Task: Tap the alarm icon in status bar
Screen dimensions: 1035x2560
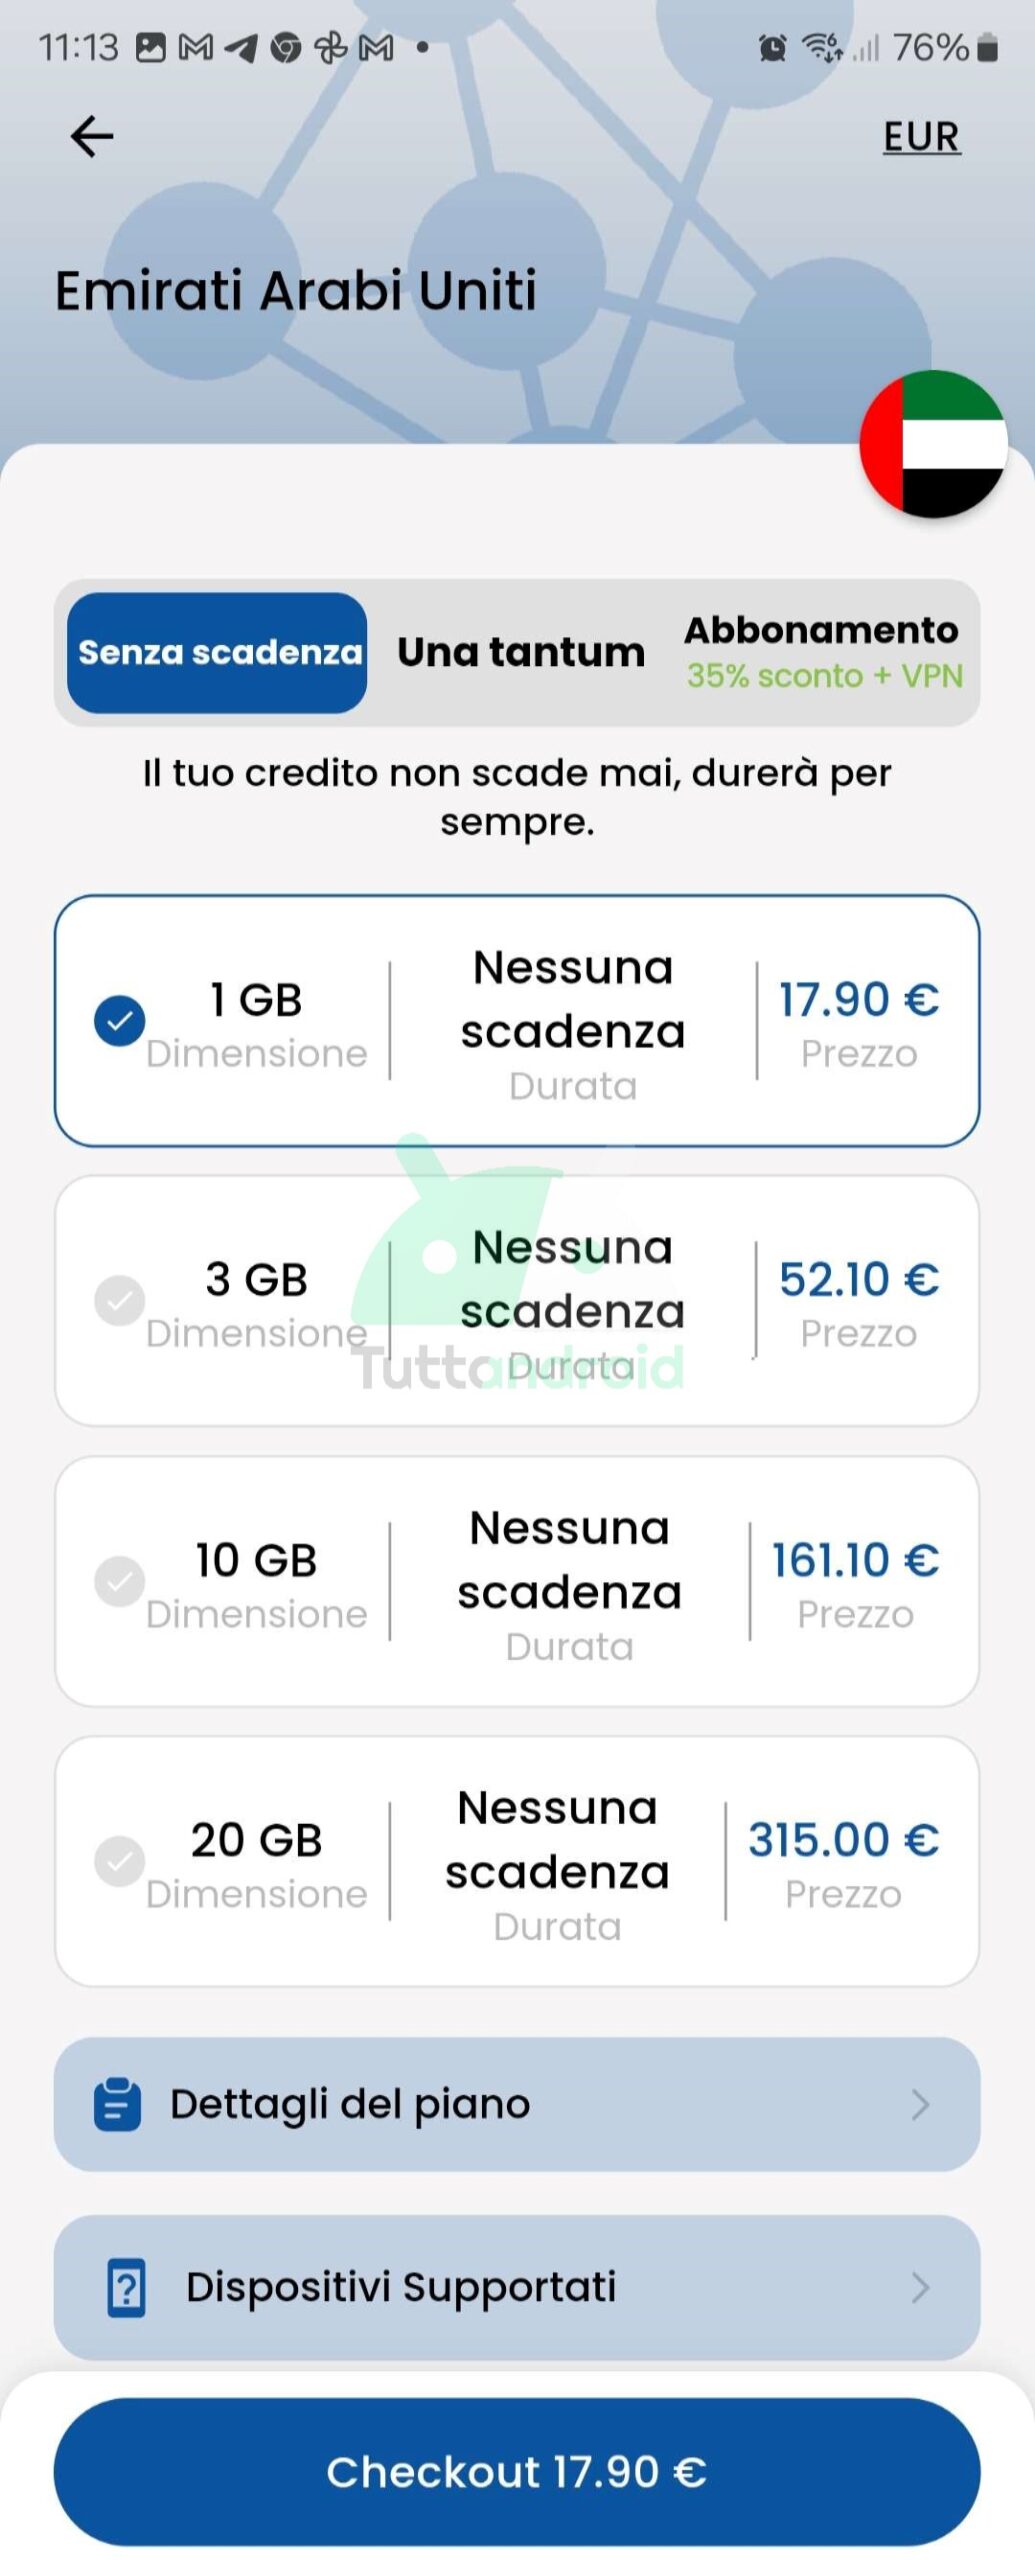Action: point(772,47)
